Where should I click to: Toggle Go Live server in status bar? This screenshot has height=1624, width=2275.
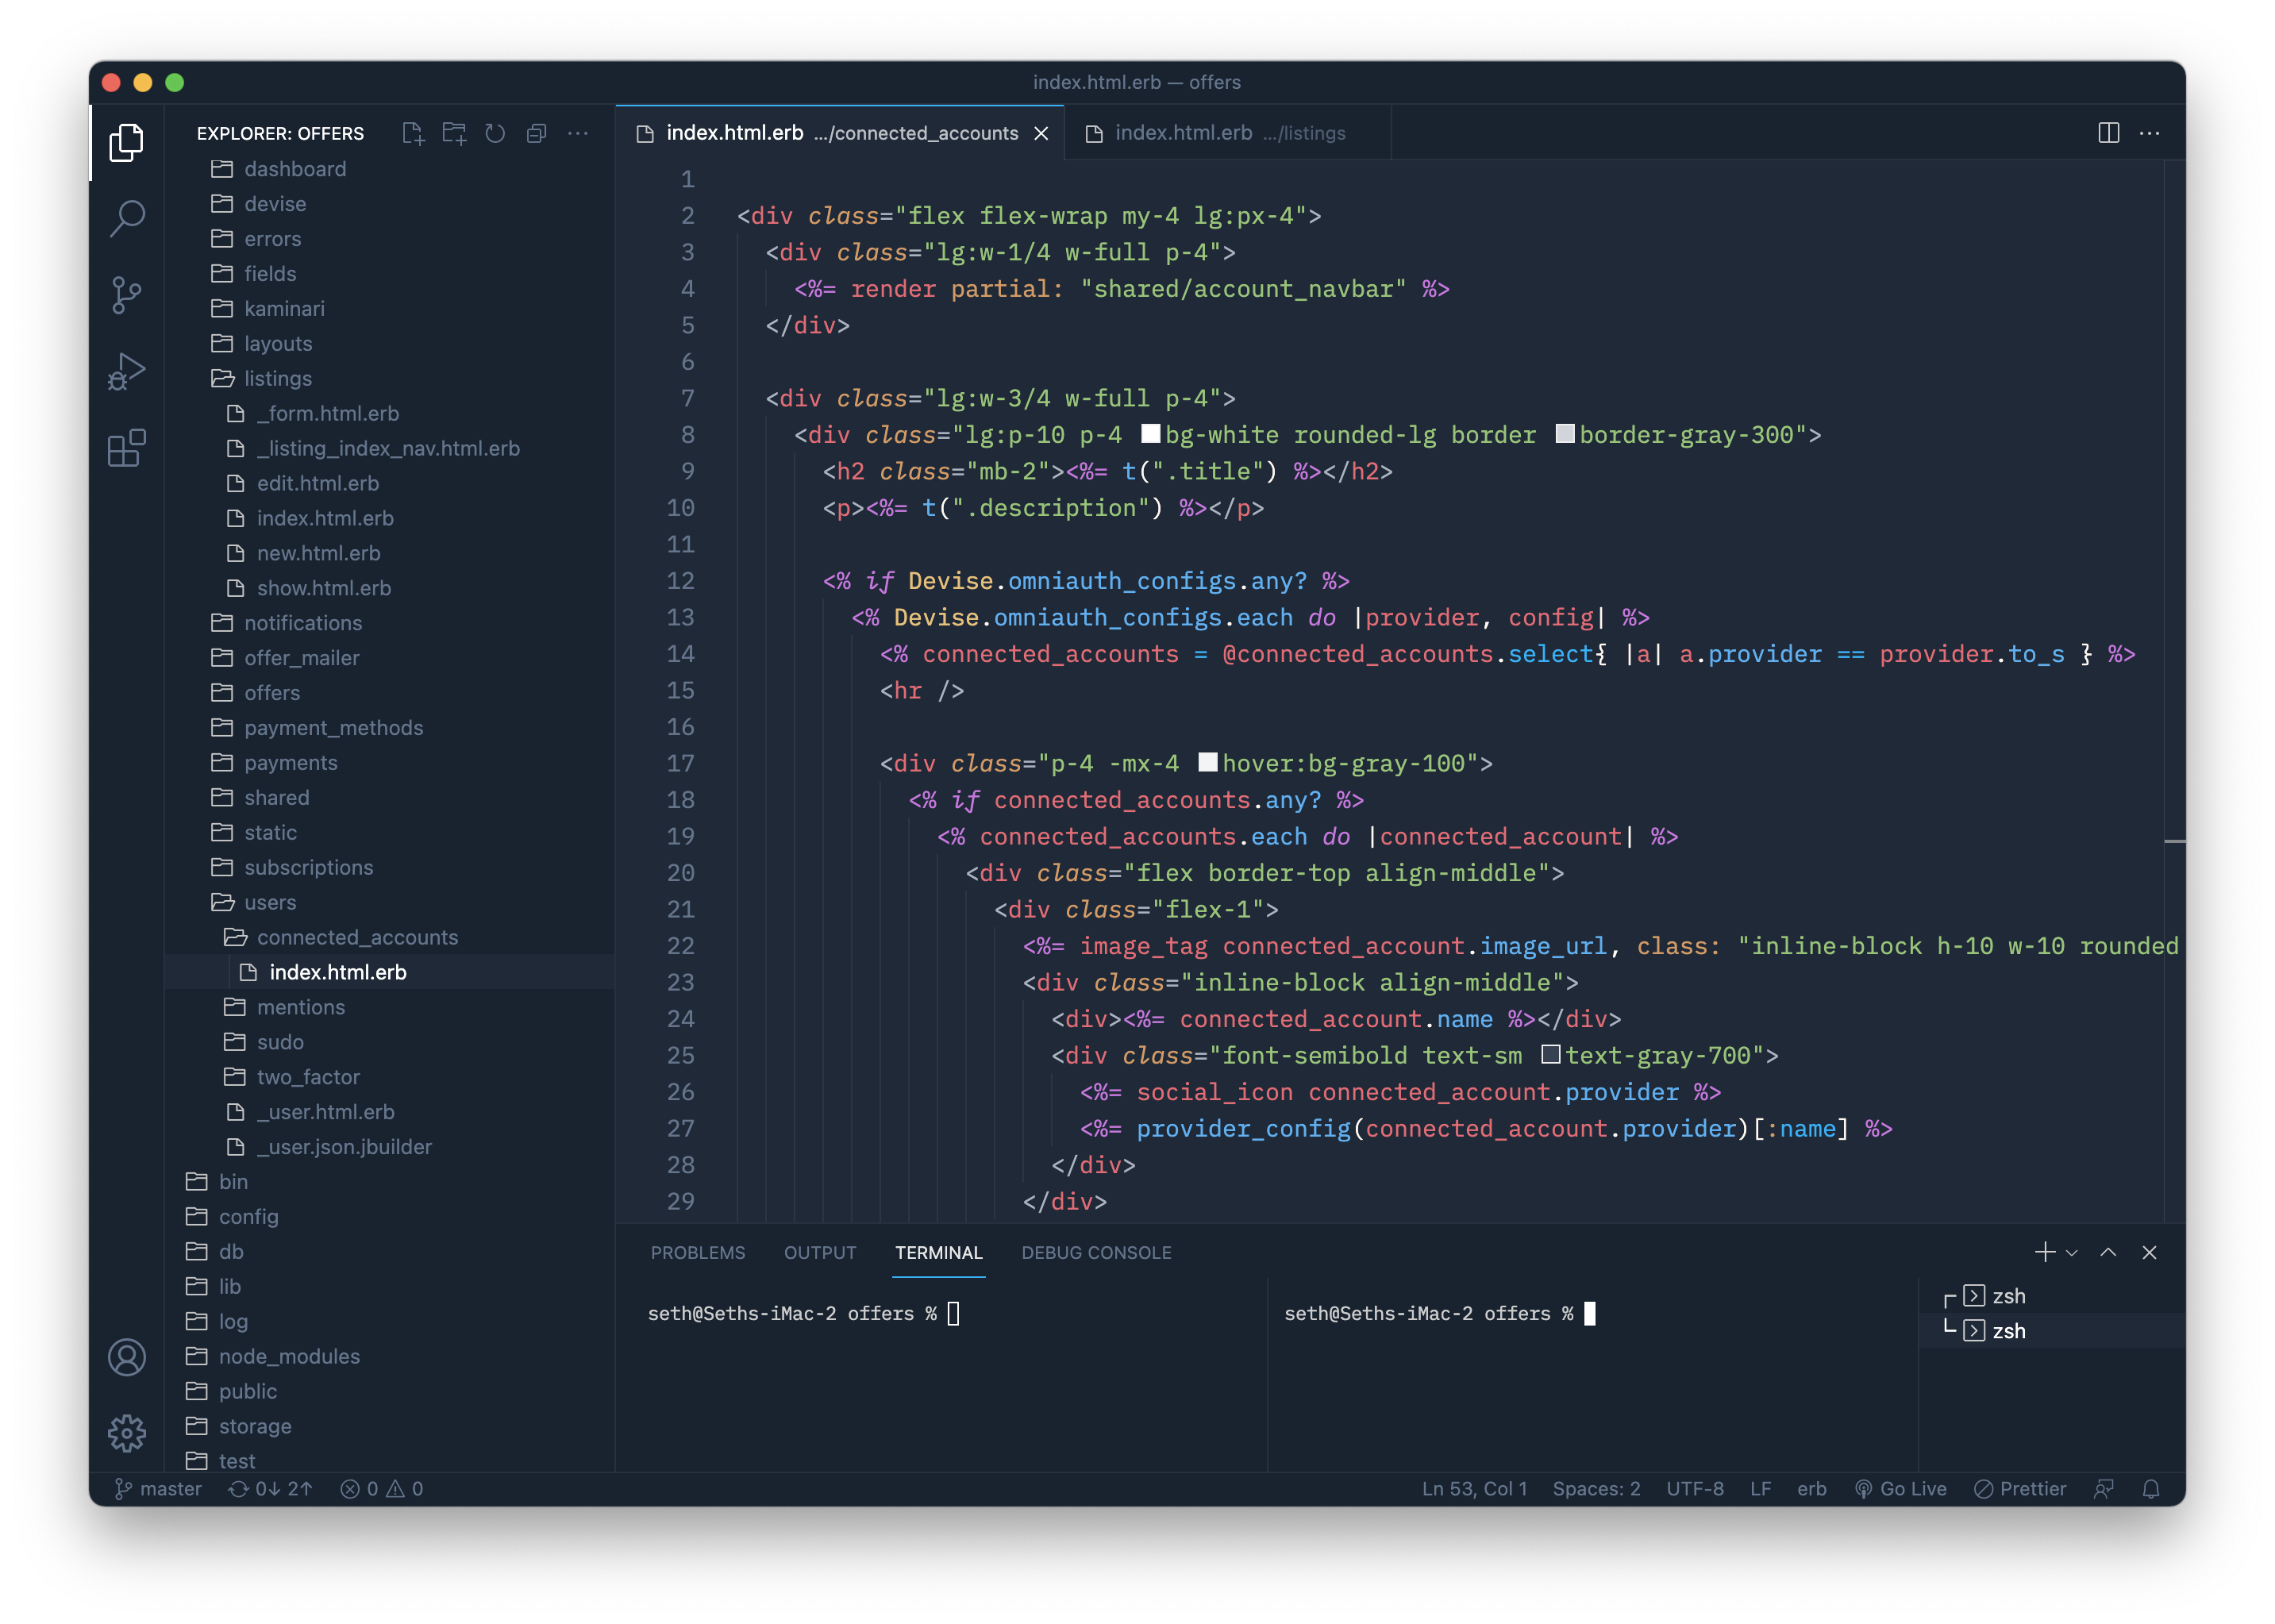tap(1901, 1489)
